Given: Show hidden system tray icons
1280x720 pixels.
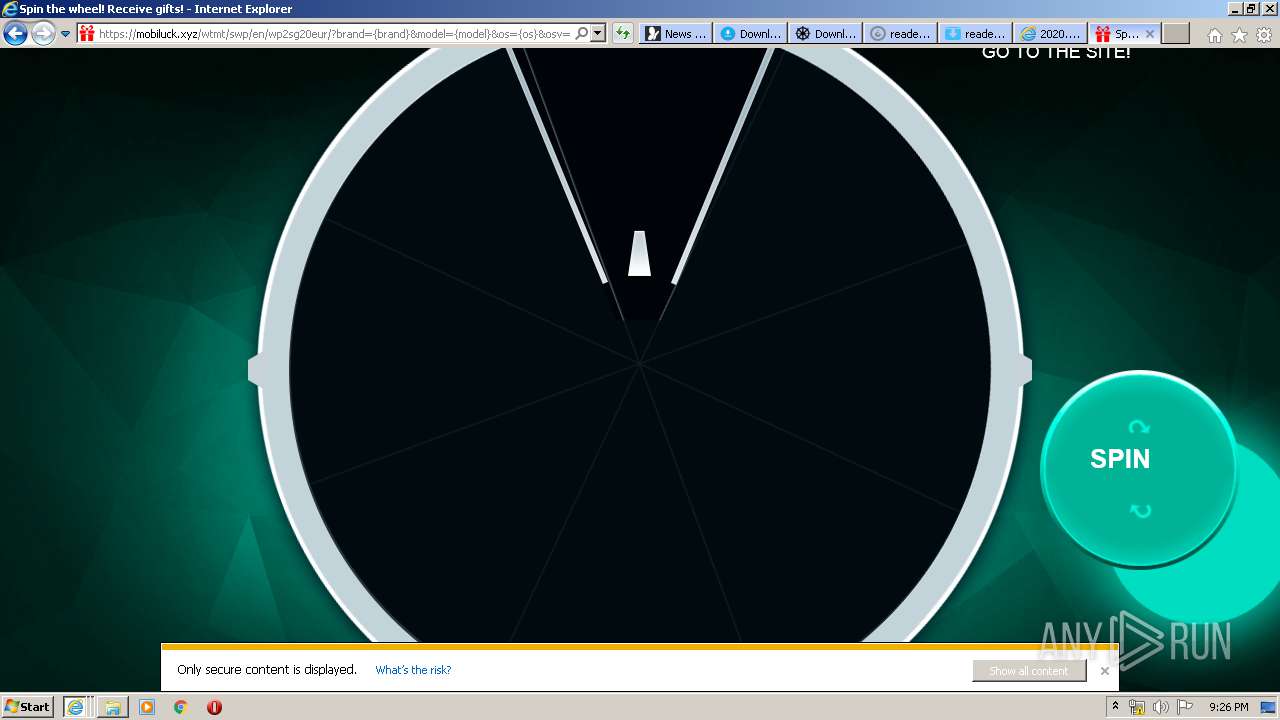Looking at the screenshot, I should pos(1114,707).
